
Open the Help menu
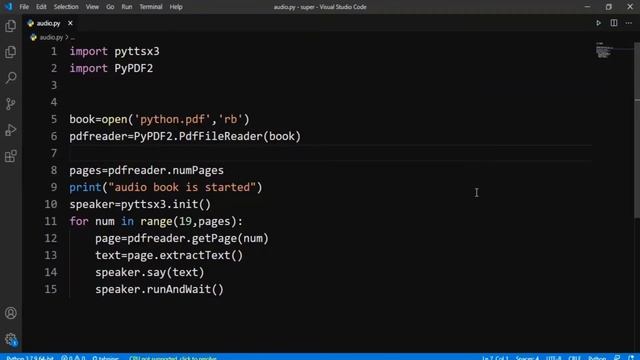[176, 7]
